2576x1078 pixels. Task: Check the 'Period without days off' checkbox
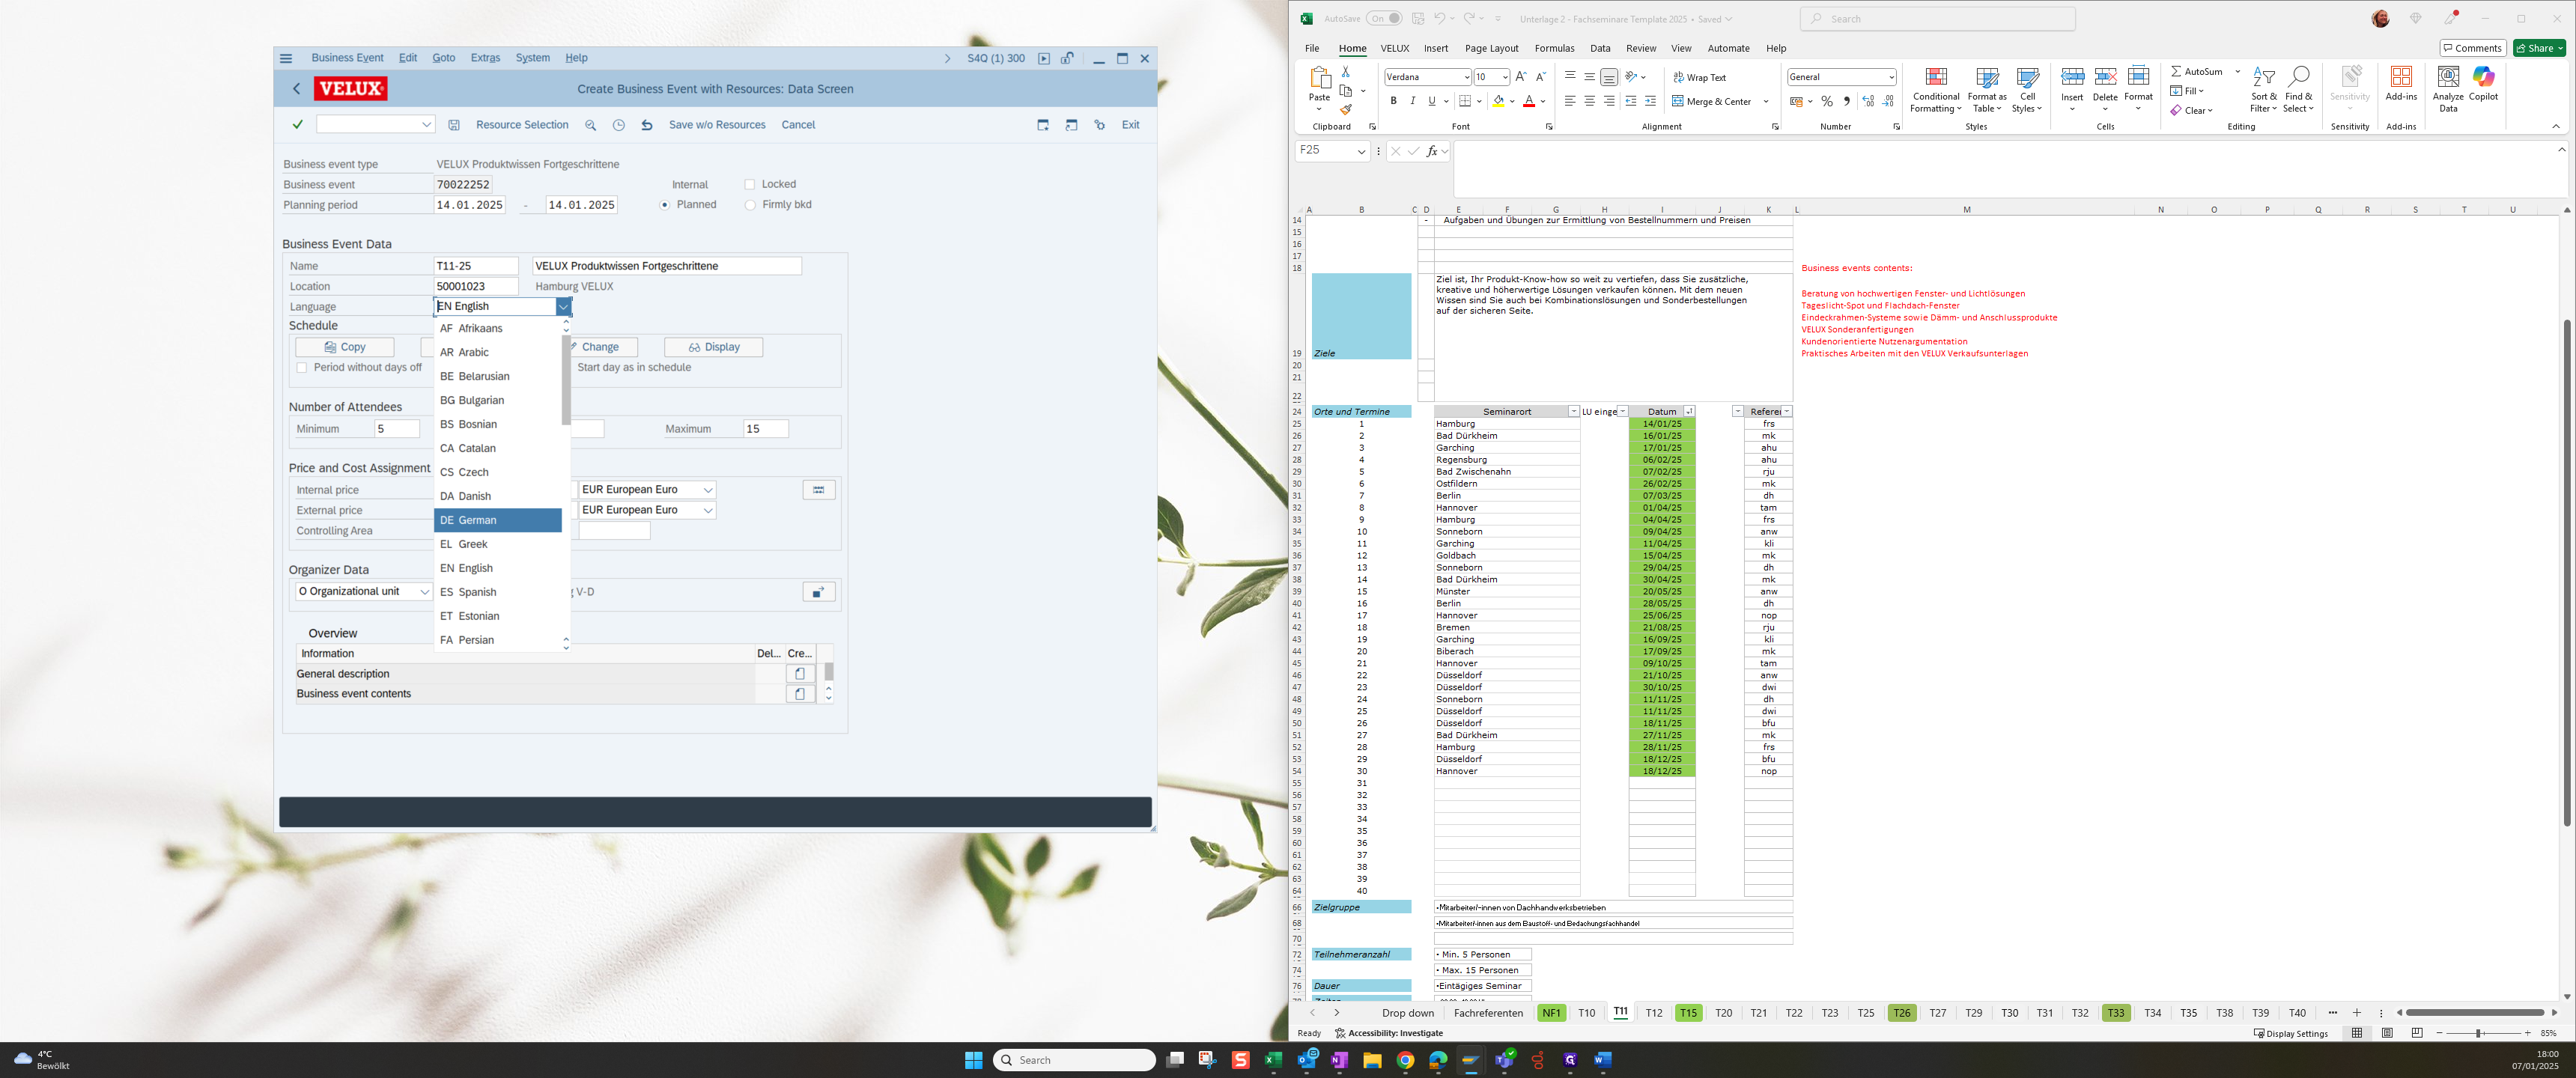point(302,368)
